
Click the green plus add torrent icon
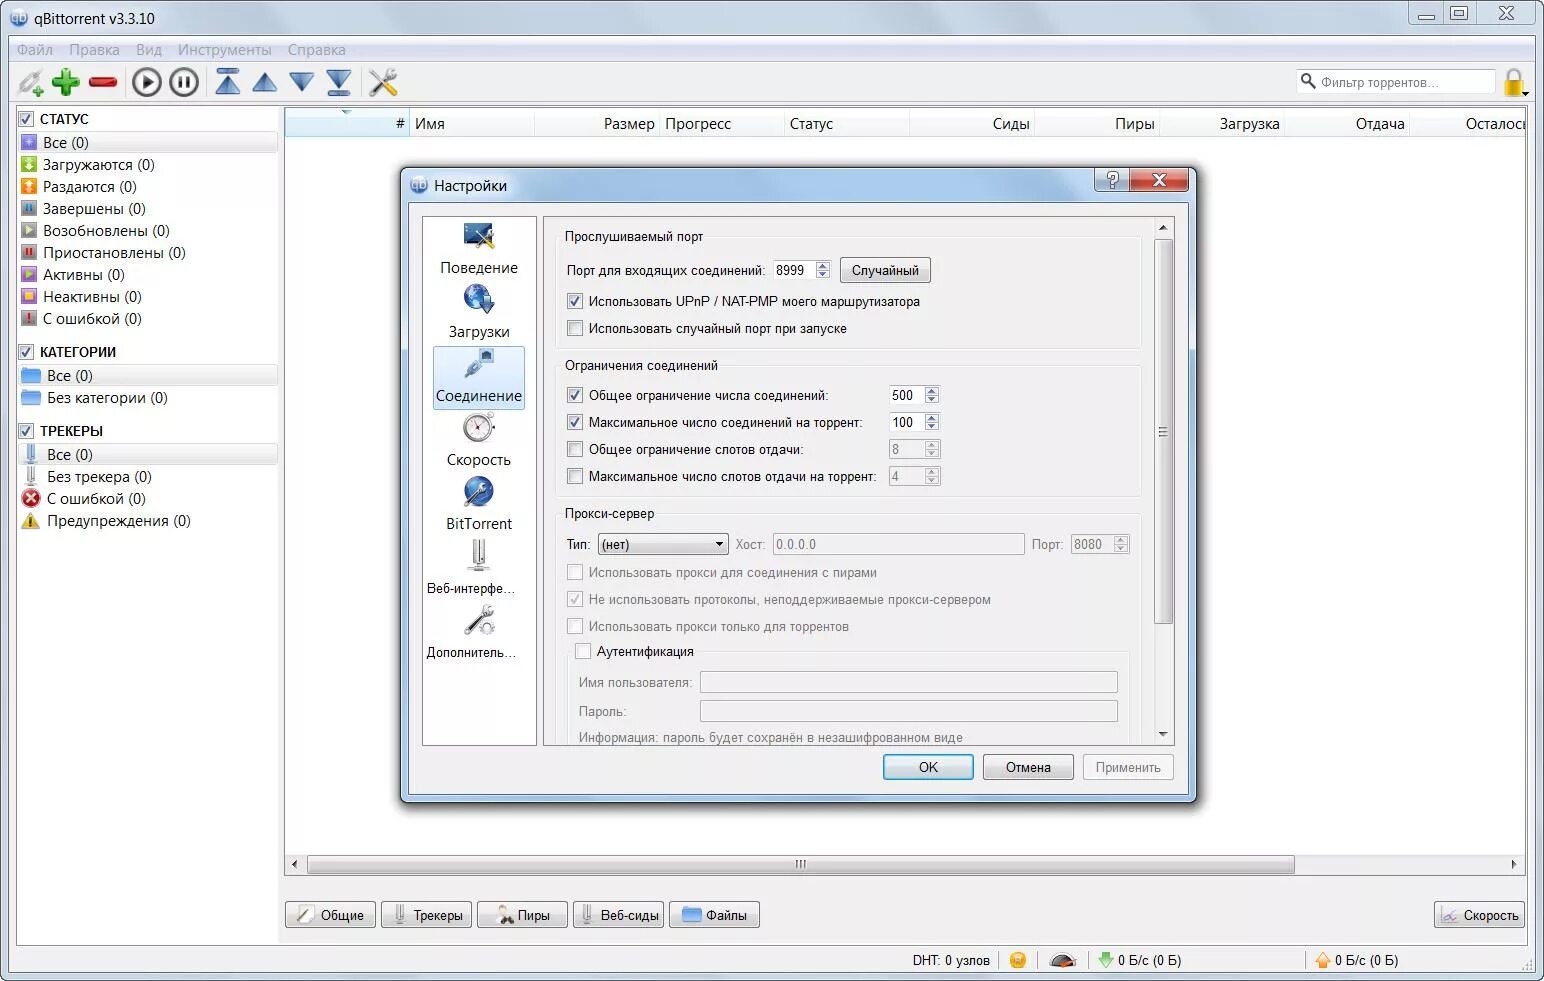[x=66, y=82]
